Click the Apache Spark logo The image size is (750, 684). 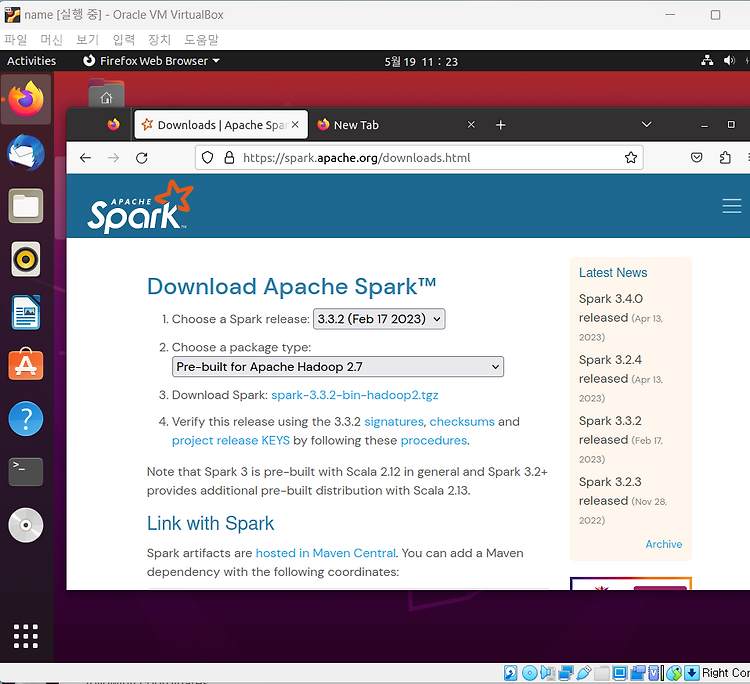pos(140,207)
